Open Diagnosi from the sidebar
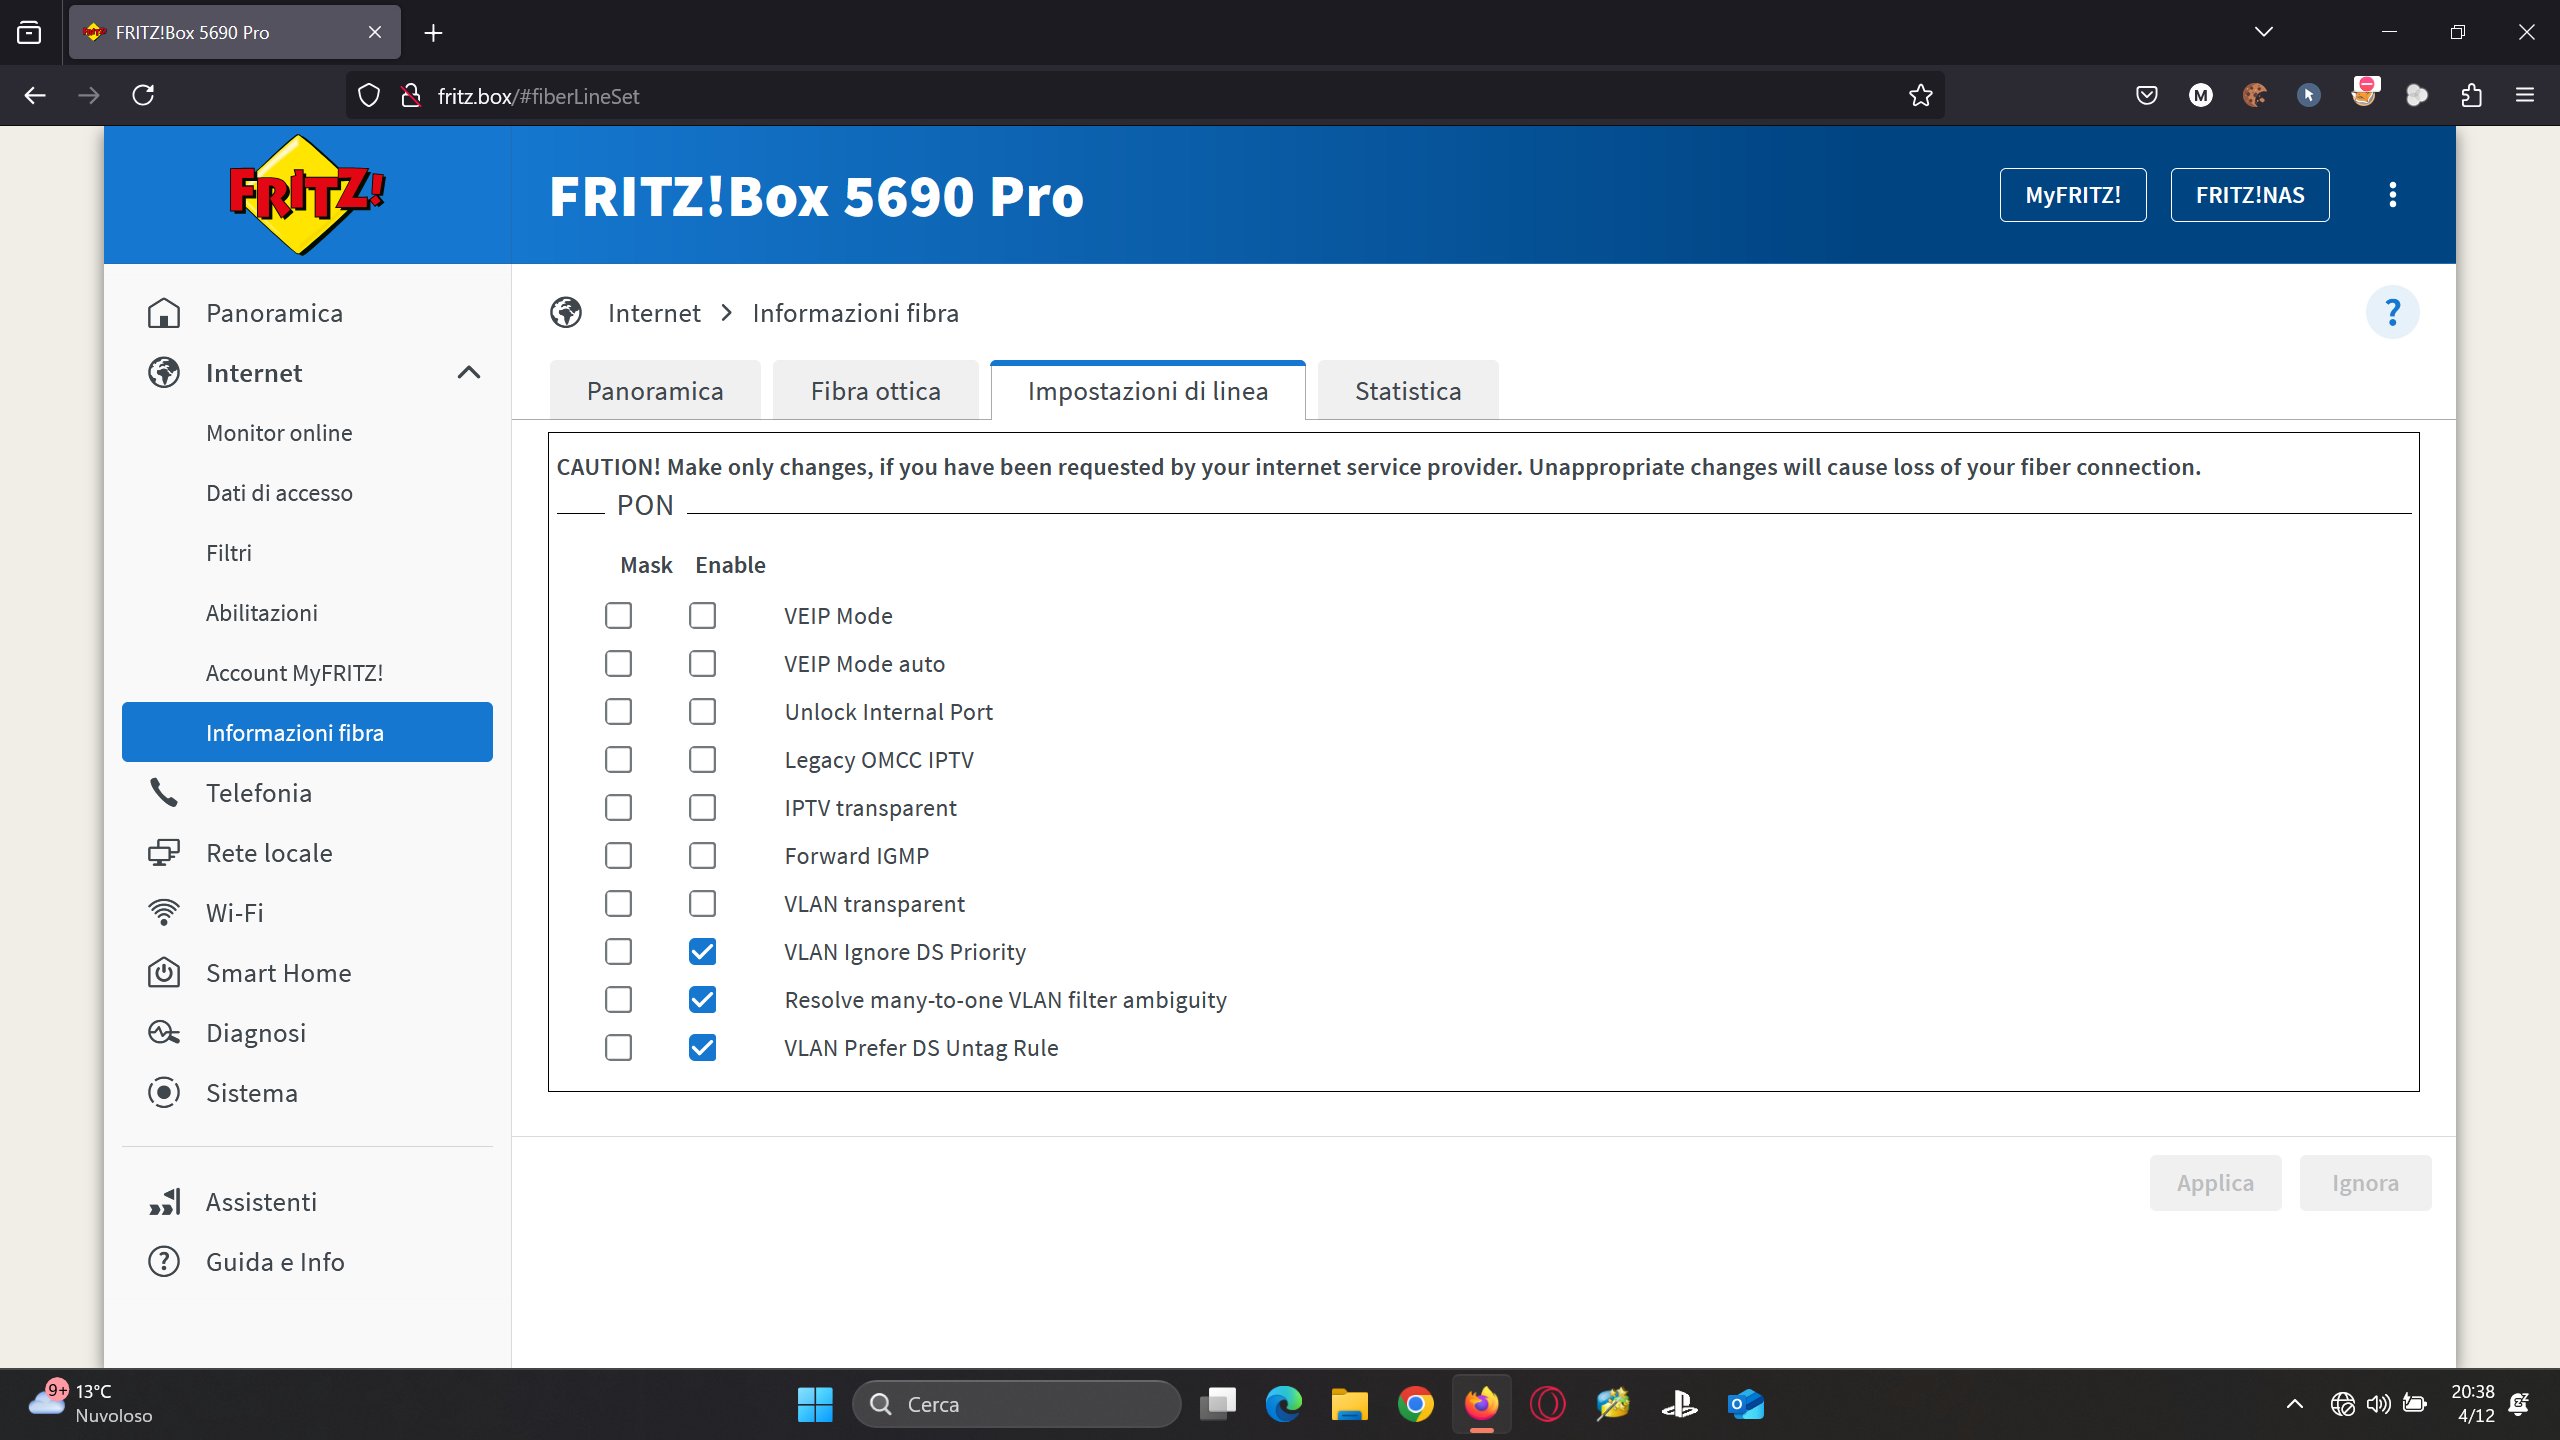 [x=255, y=1033]
